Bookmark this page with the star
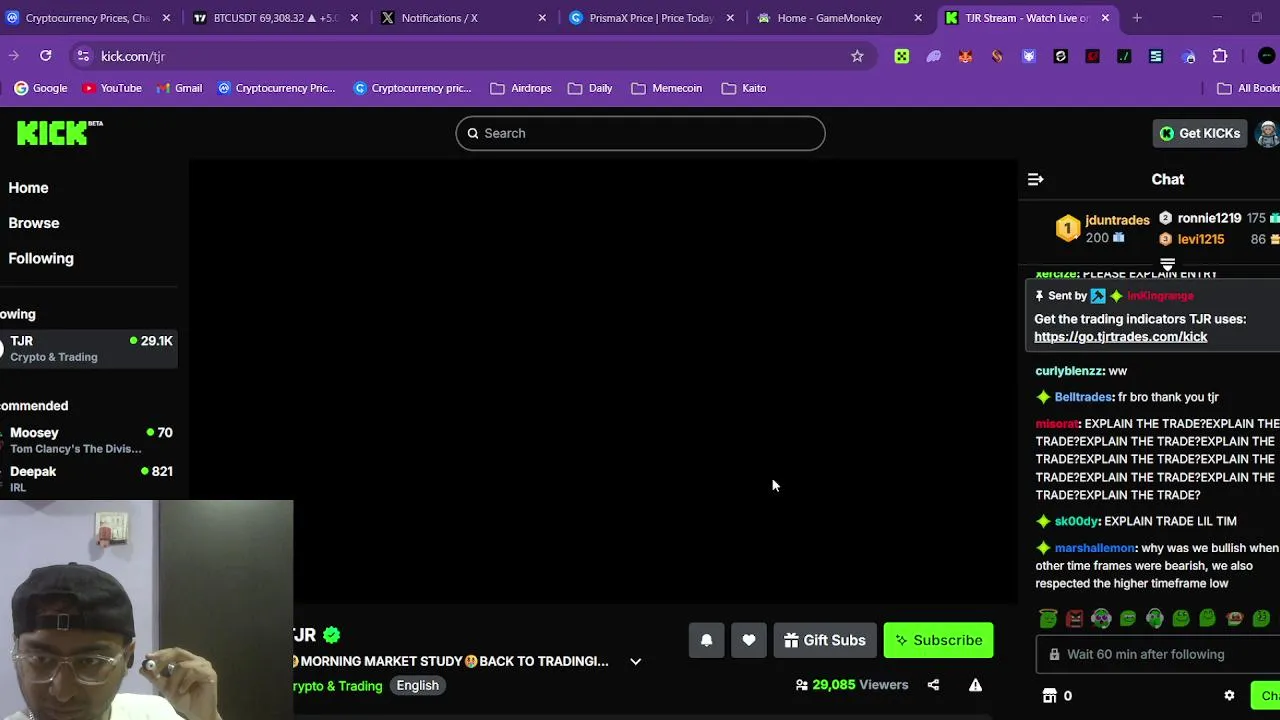Viewport: 1280px width, 720px height. pyautogui.click(x=857, y=57)
